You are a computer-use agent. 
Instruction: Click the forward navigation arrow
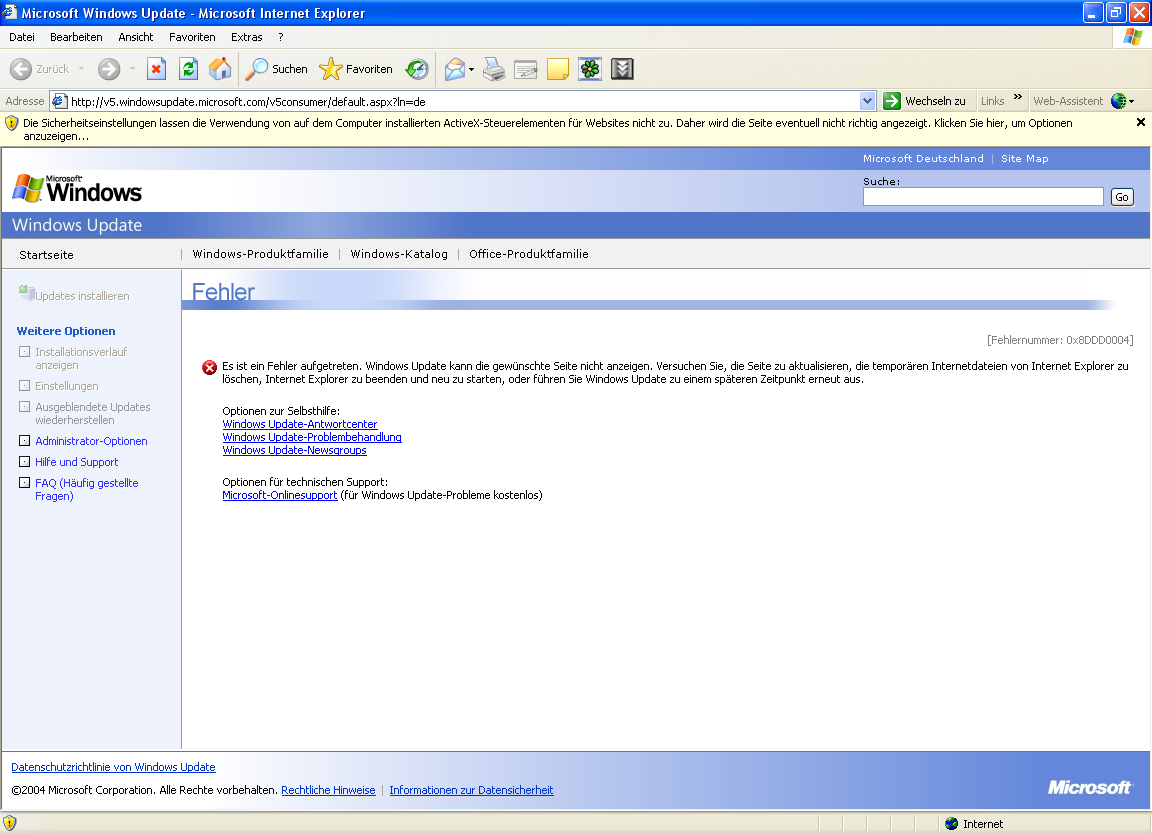(x=109, y=69)
